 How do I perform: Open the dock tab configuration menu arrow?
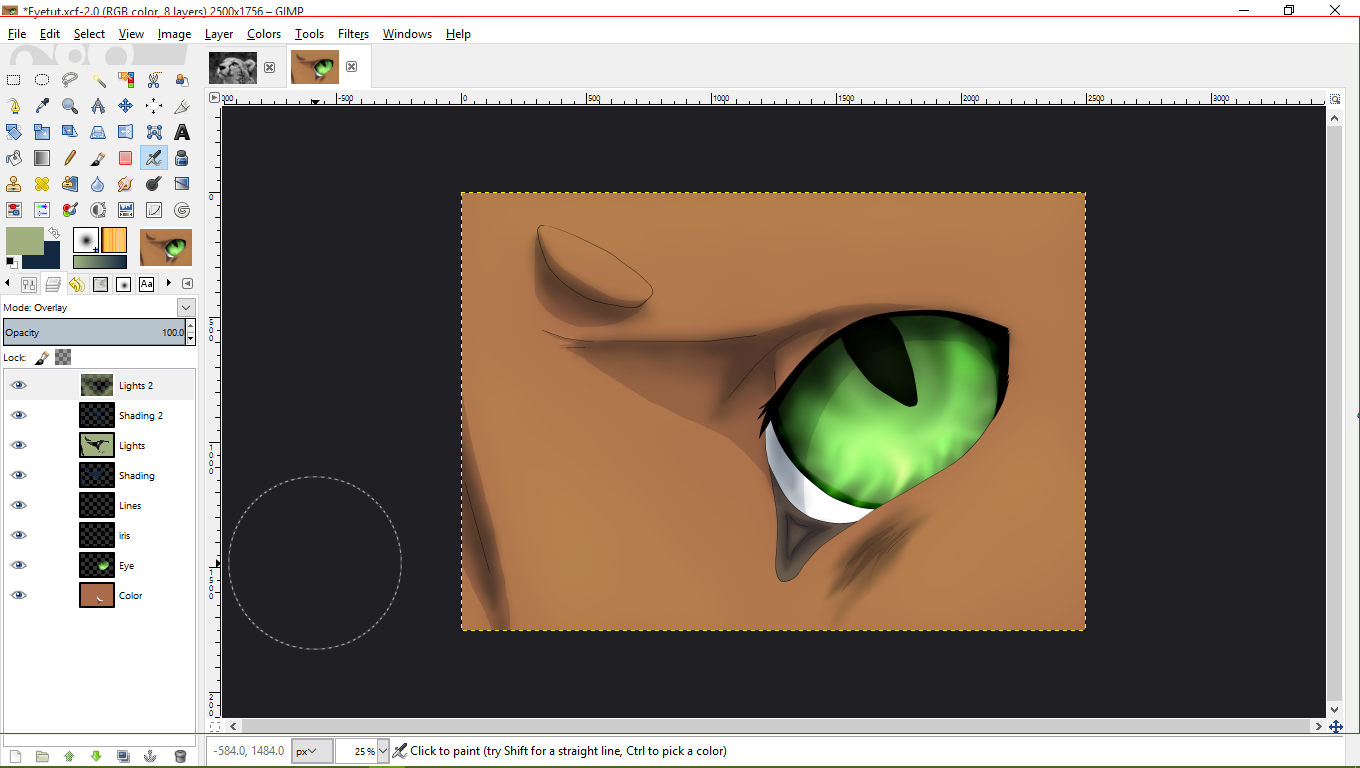188,284
